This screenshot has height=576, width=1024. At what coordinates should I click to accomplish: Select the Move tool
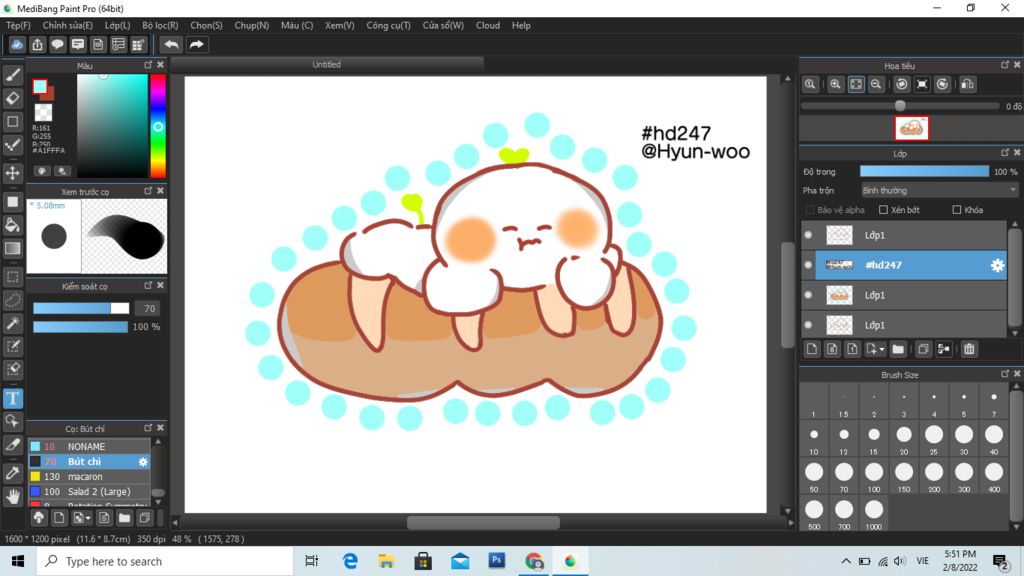[13, 173]
